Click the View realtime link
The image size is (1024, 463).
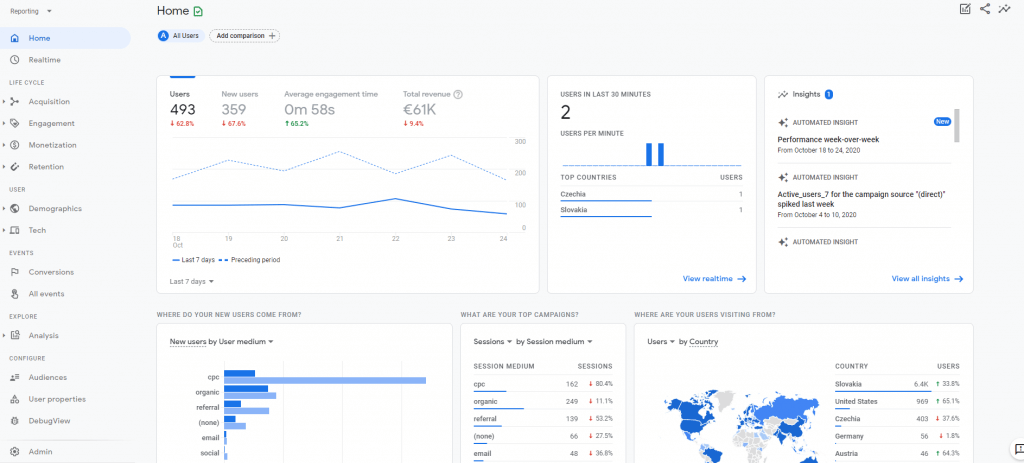714,279
